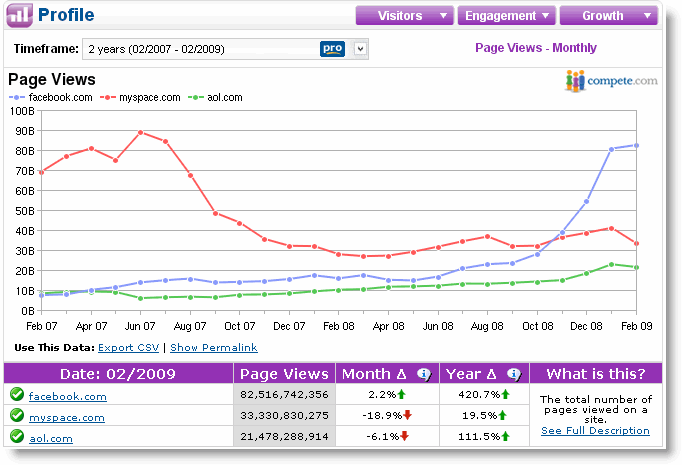Click the Feb 08 x-axis label
Image resolution: width=682 pixels, height=465 pixels.
pos(339,326)
